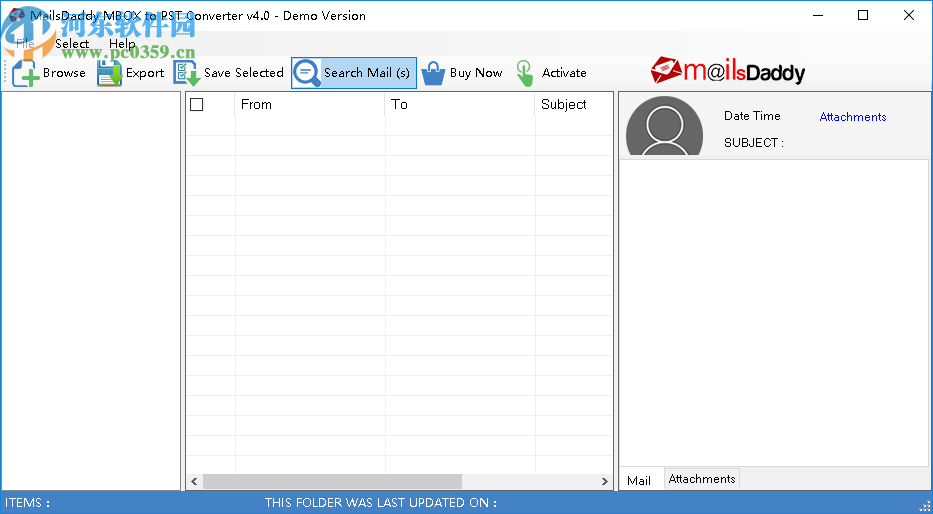Open the Help menu

pos(122,43)
